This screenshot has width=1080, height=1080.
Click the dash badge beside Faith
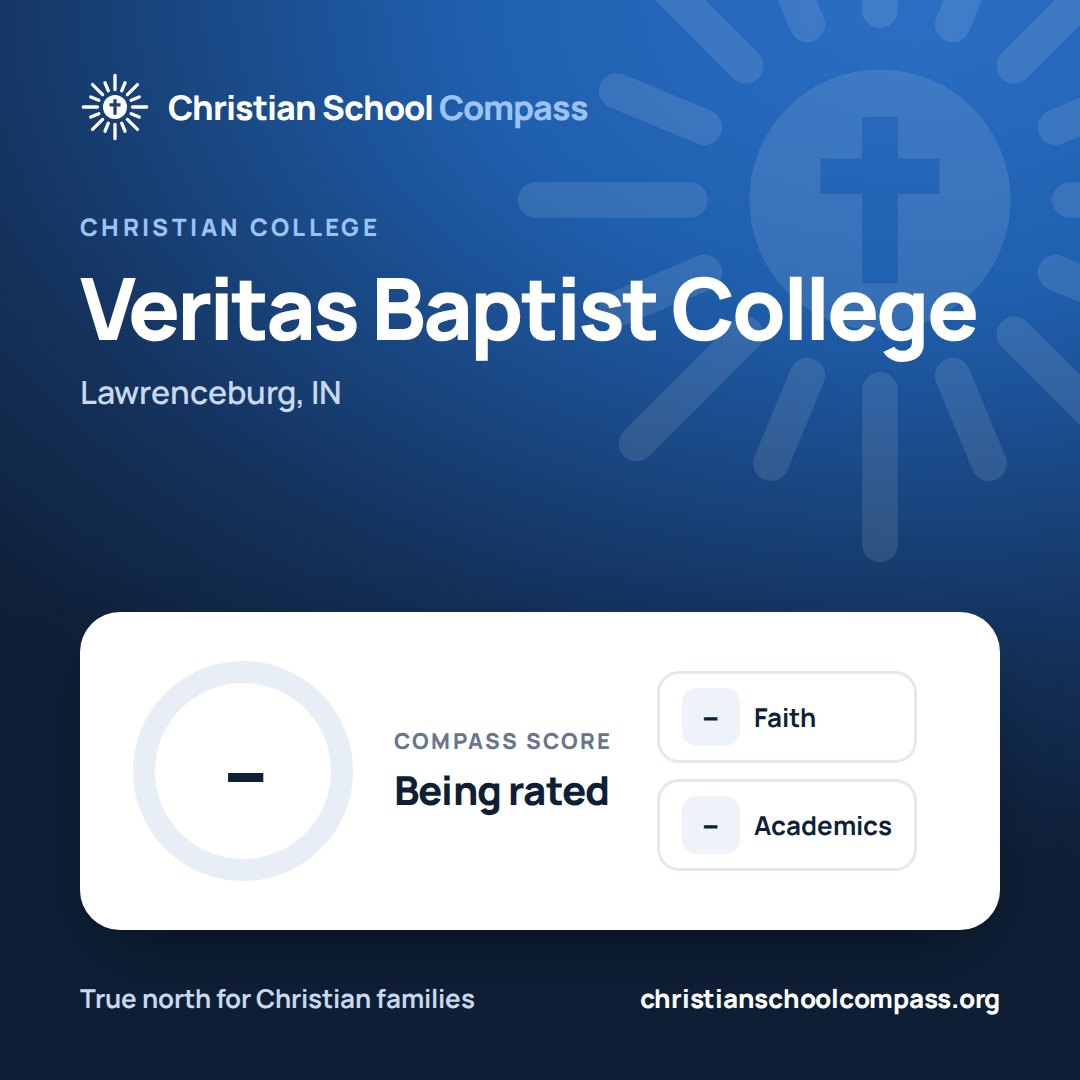pos(711,717)
